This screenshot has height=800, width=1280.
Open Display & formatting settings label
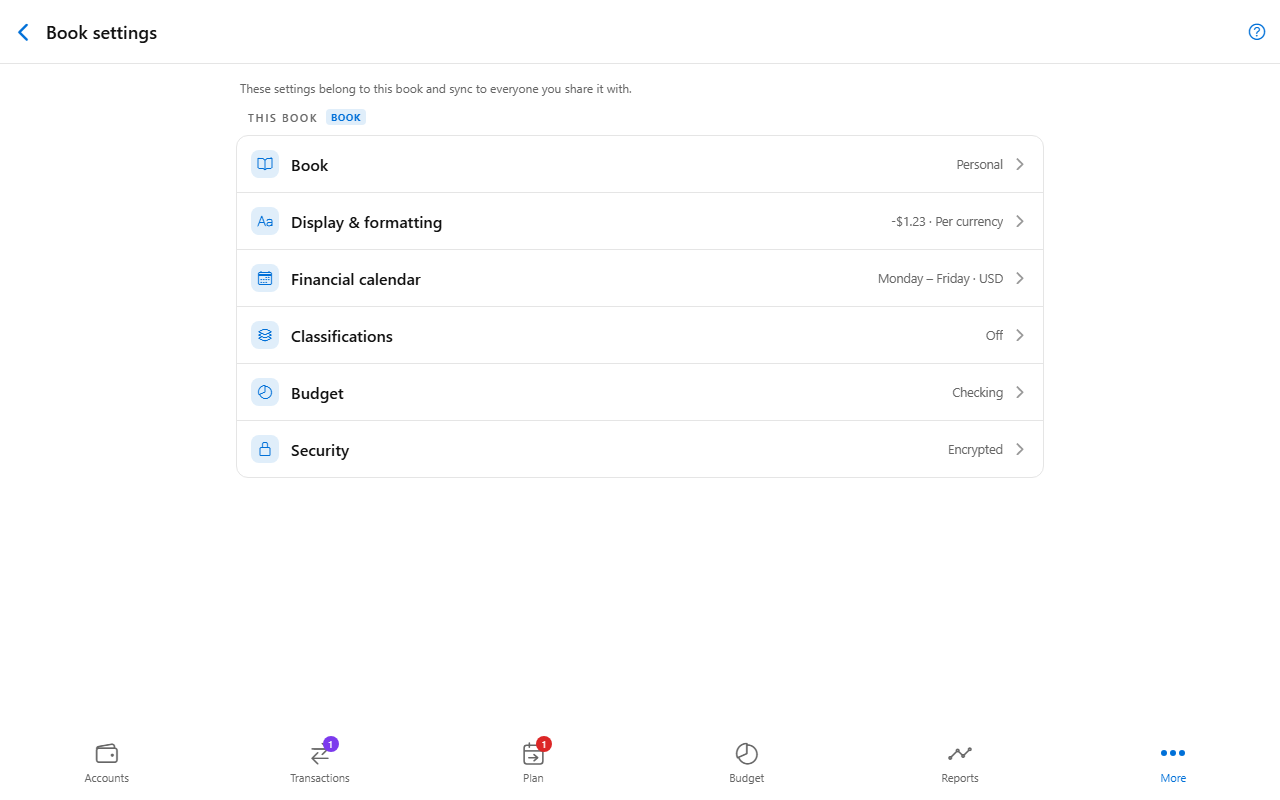366,222
